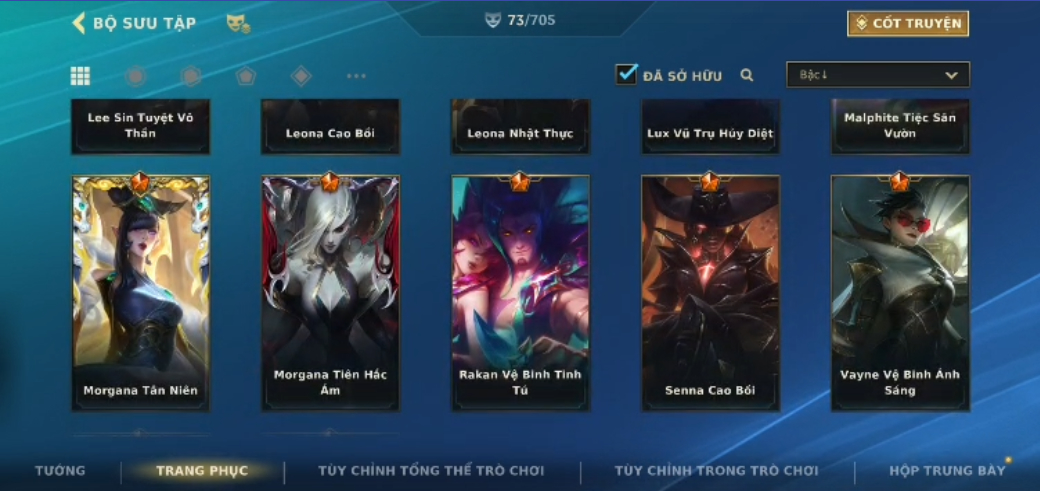The width and height of the screenshot is (1040, 491).
Task: Open the Vayne Vệ Binh Ánh Sáng skin
Action: (900, 293)
